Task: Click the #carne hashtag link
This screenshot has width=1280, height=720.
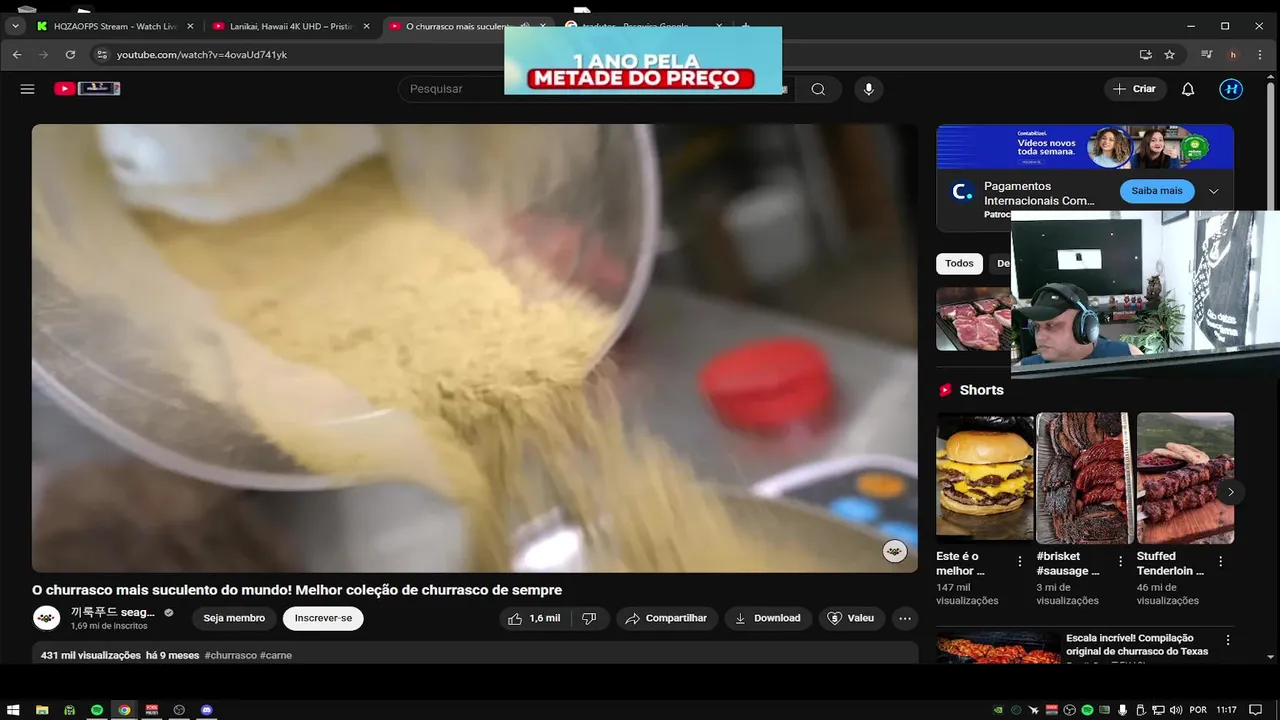Action: point(276,655)
